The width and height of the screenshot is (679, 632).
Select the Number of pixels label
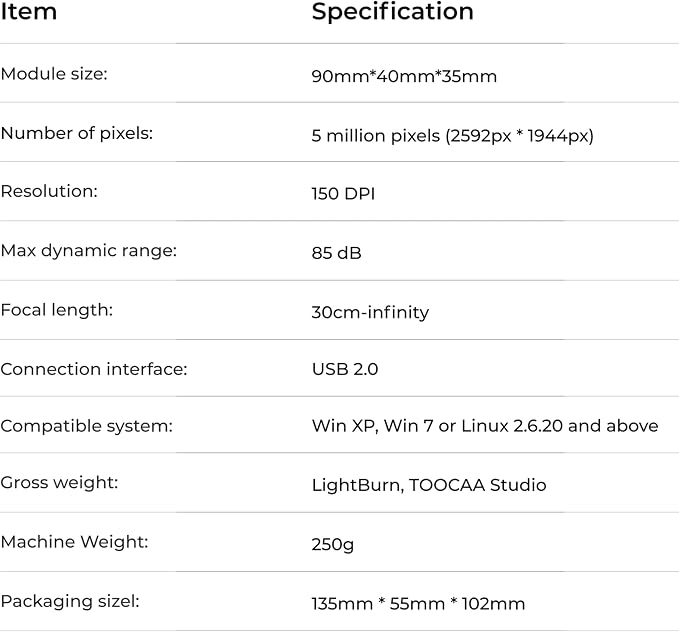[x=77, y=133]
